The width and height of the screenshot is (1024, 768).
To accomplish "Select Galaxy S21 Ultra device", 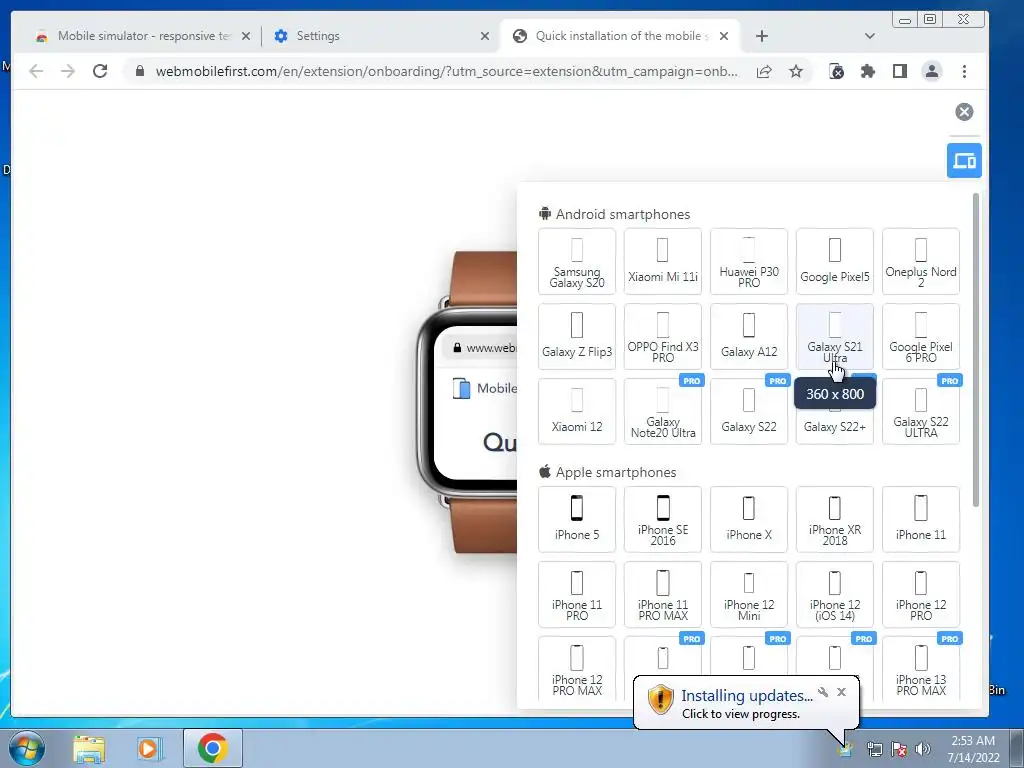I will (x=835, y=336).
